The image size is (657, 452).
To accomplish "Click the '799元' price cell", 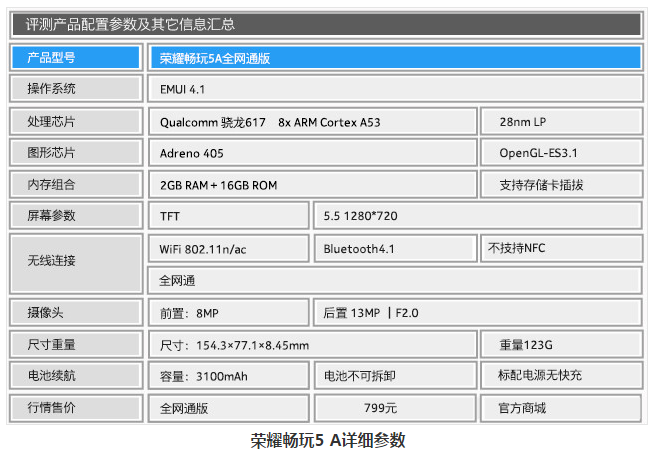I will (x=395, y=408).
